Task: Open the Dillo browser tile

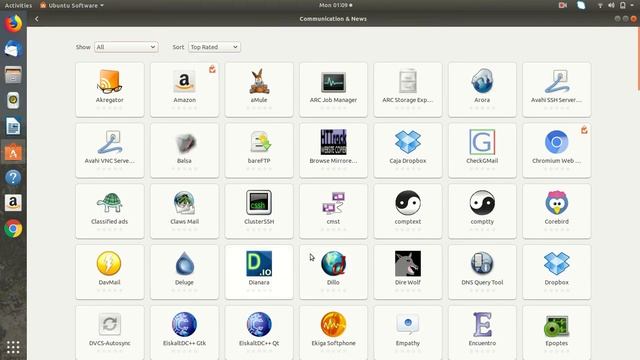Action: (x=333, y=272)
